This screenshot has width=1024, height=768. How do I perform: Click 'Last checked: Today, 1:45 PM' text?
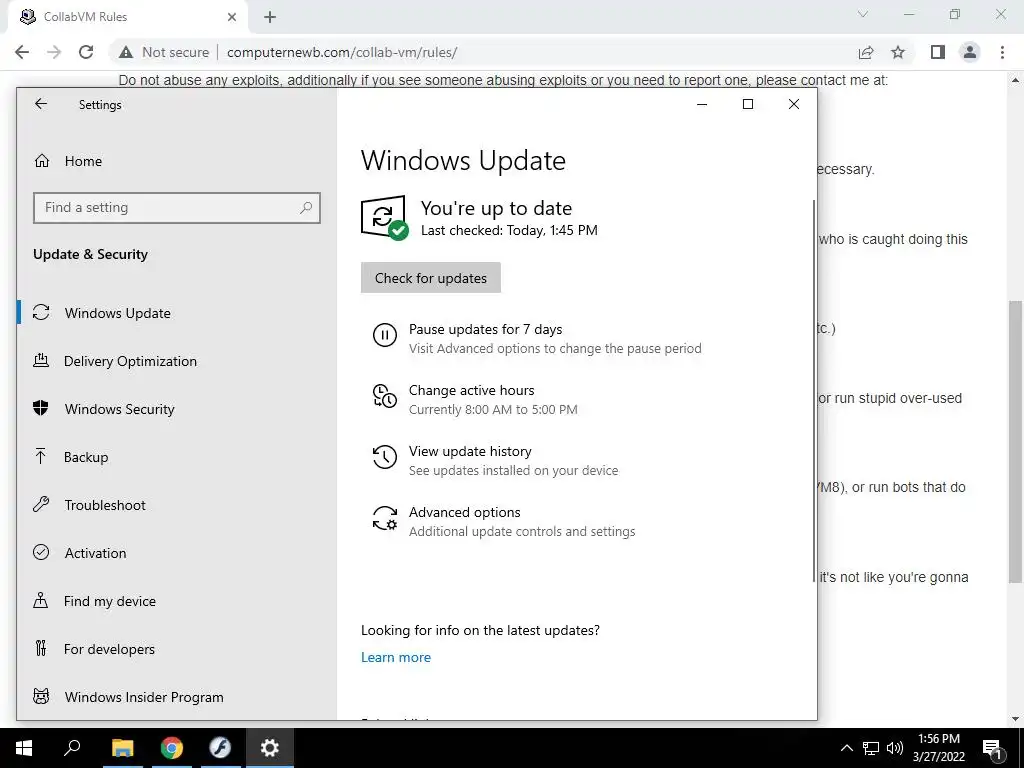(509, 230)
